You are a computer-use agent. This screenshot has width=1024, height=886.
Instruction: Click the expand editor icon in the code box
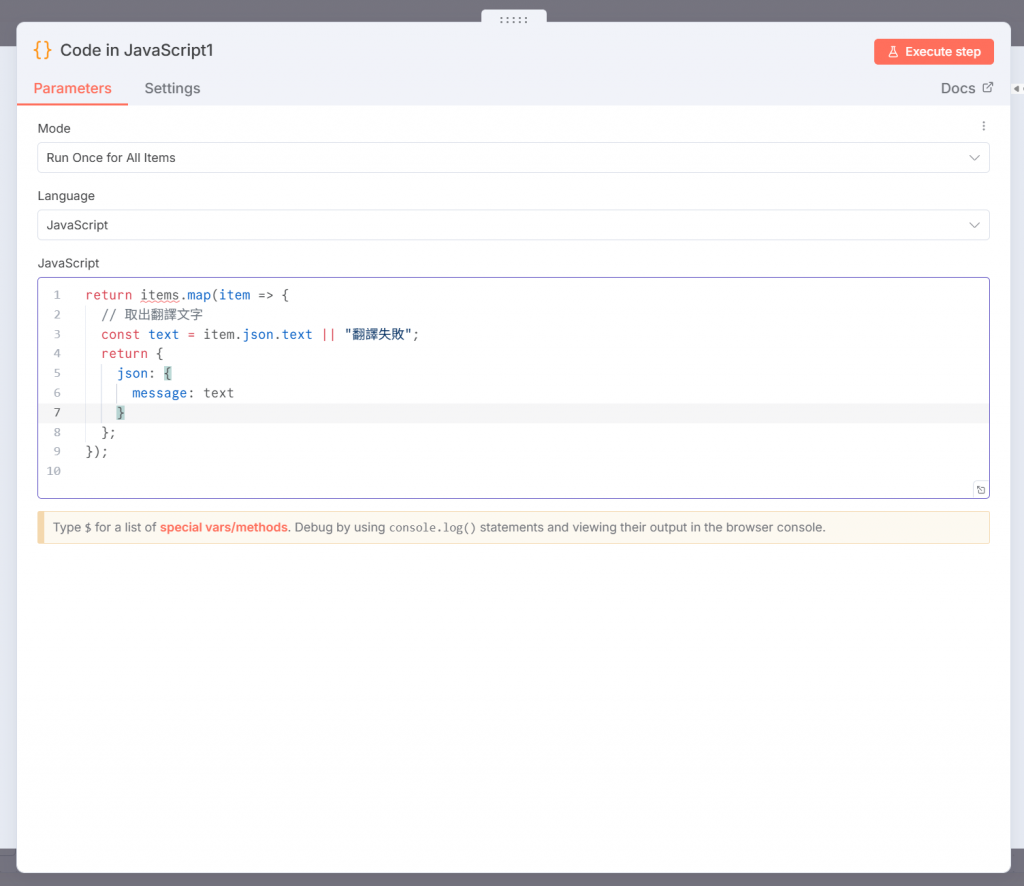click(x=980, y=490)
